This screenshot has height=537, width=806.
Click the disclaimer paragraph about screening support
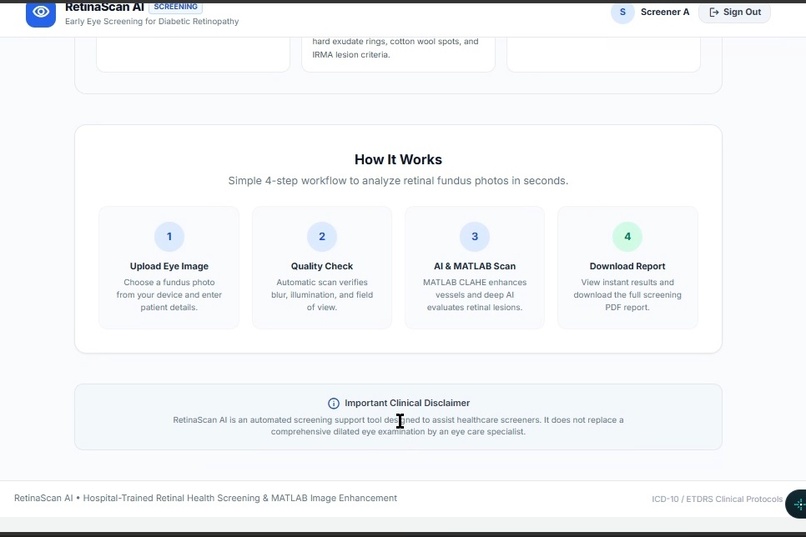pyautogui.click(x=398, y=425)
